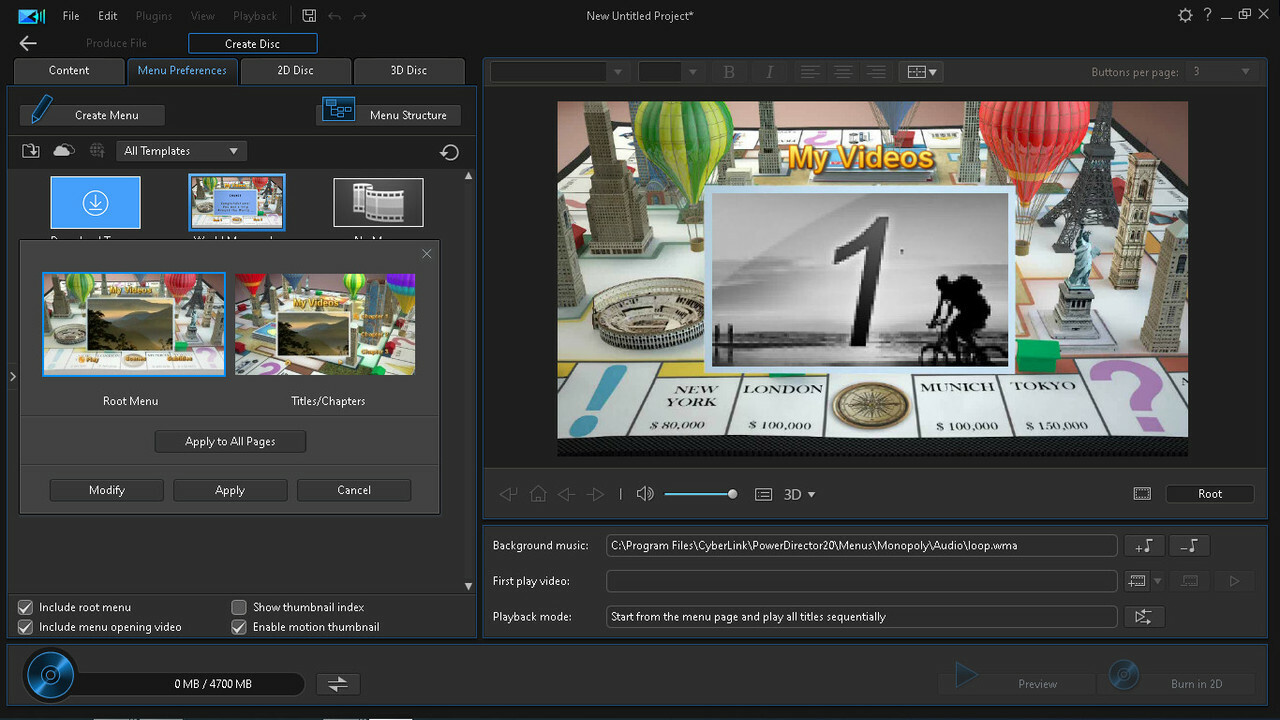Remove background music icon
Image resolution: width=1280 pixels, height=720 pixels.
tap(1190, 545)
